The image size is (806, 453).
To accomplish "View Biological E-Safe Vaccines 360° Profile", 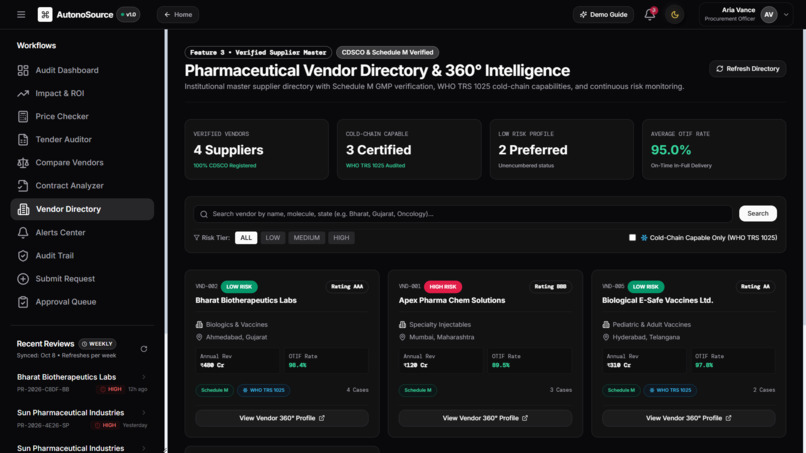I will (x=688, y=418).
